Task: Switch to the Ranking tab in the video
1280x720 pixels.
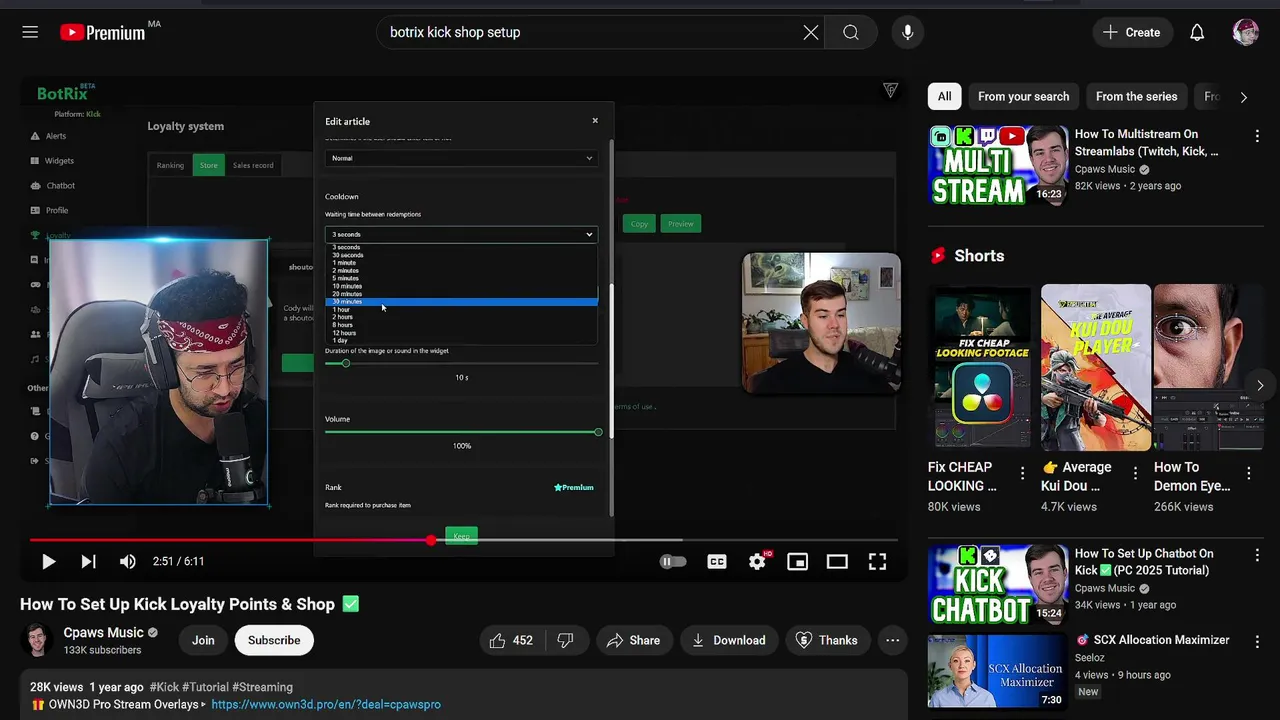Action: (x=170, y=165)
